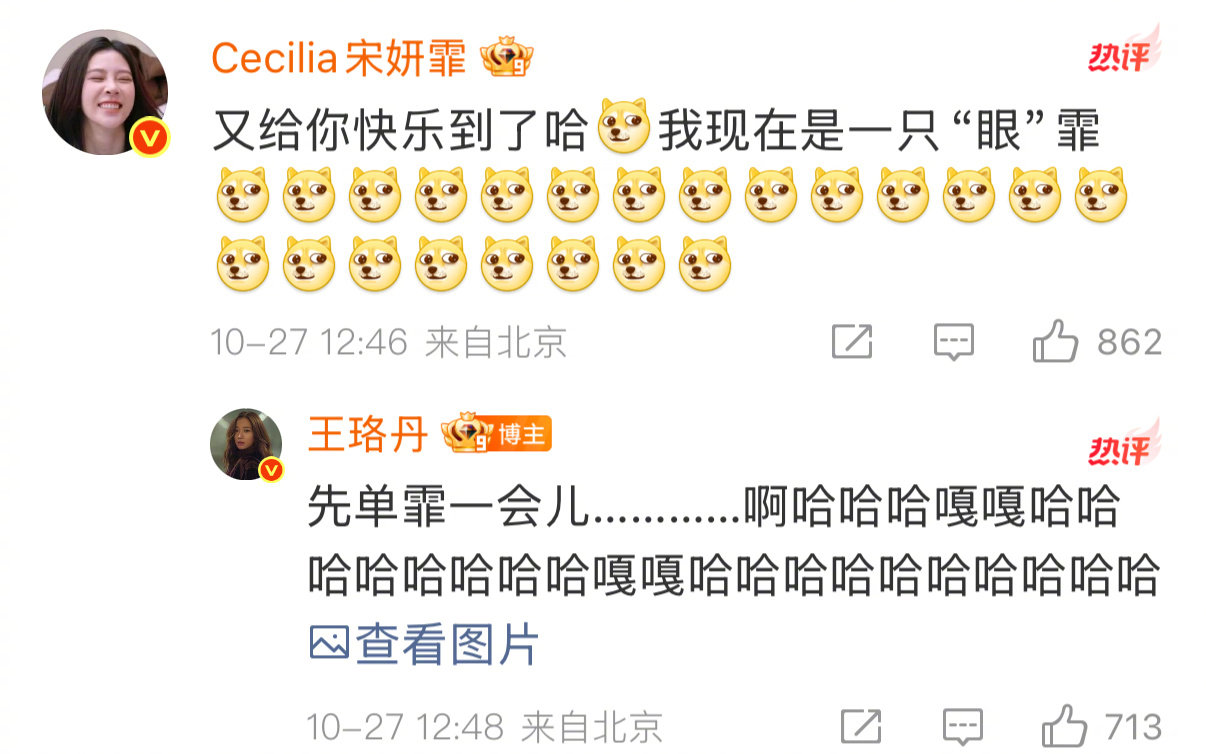Viewport: 1206px width, 754px height.
Task: Tap the crown membership badge beside 王珞丹
Action: [x=467, y=434]
